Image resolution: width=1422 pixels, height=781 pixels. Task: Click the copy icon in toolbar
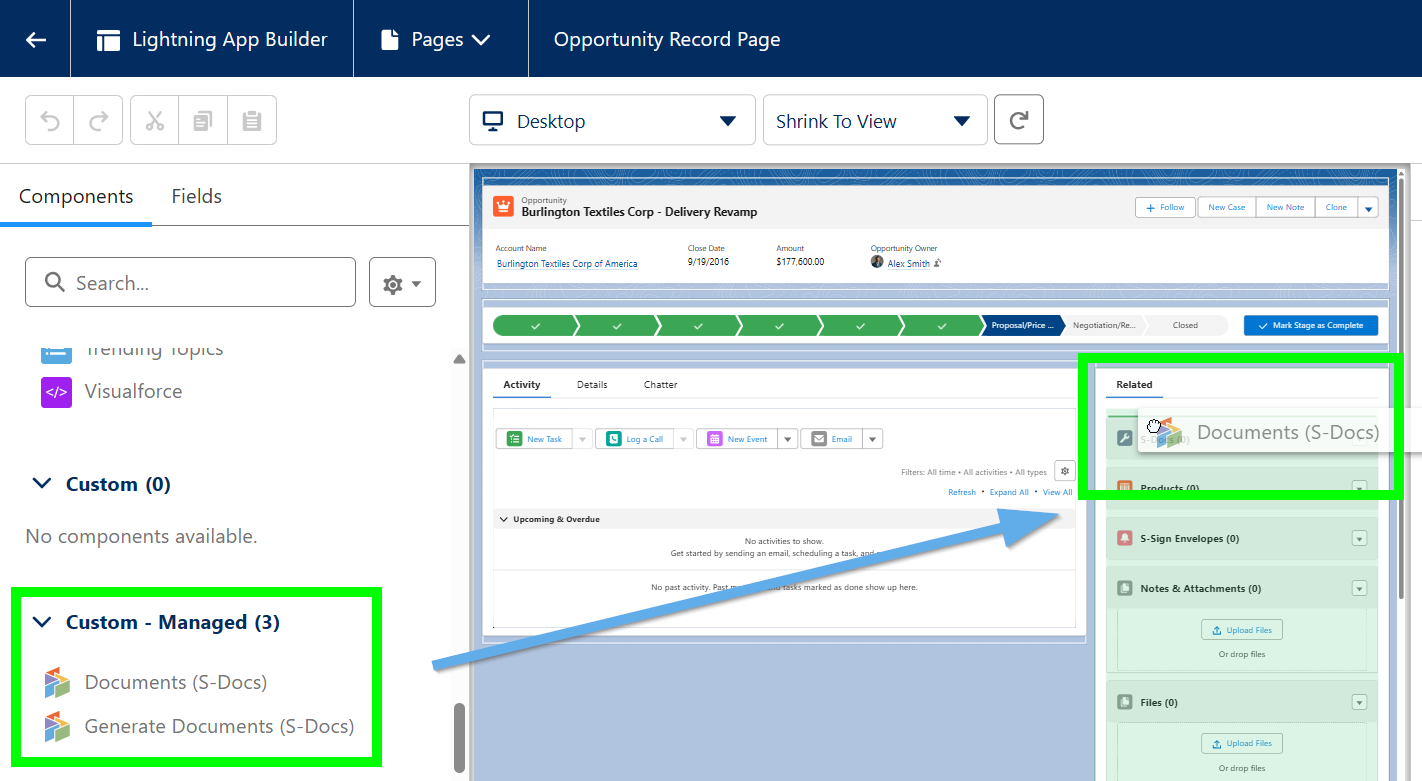203,121
